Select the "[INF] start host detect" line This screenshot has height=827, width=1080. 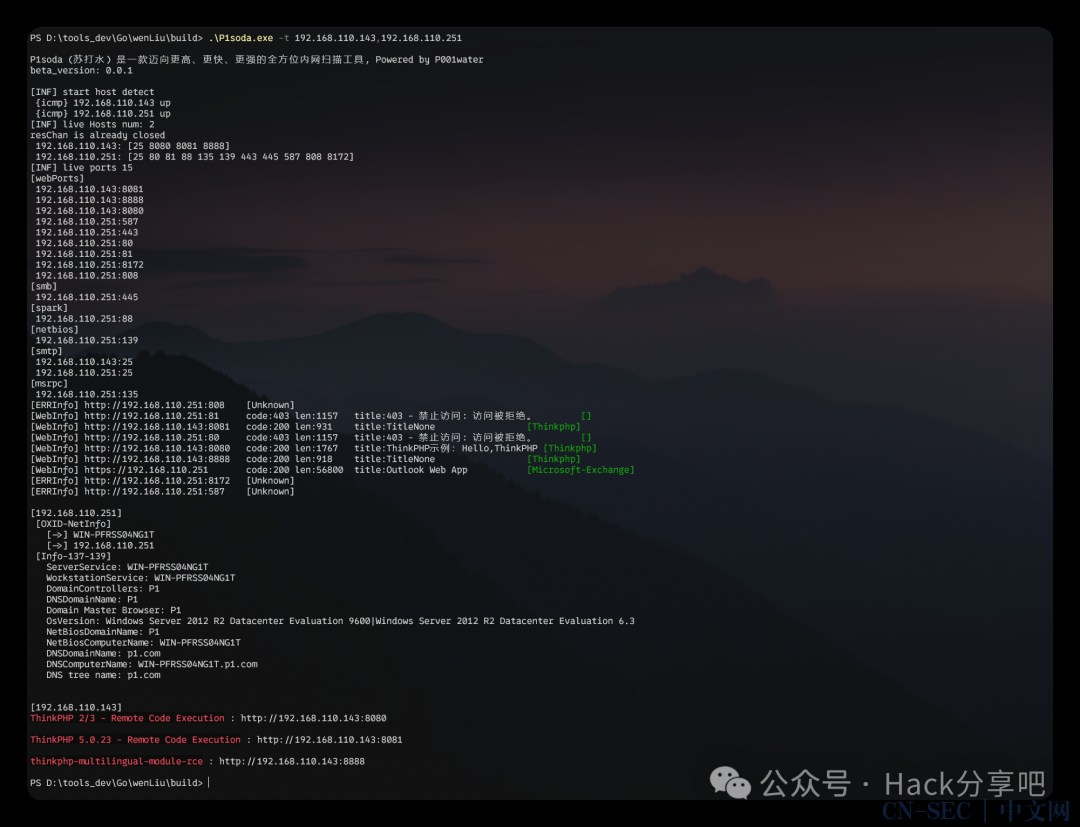click(92, 92)
